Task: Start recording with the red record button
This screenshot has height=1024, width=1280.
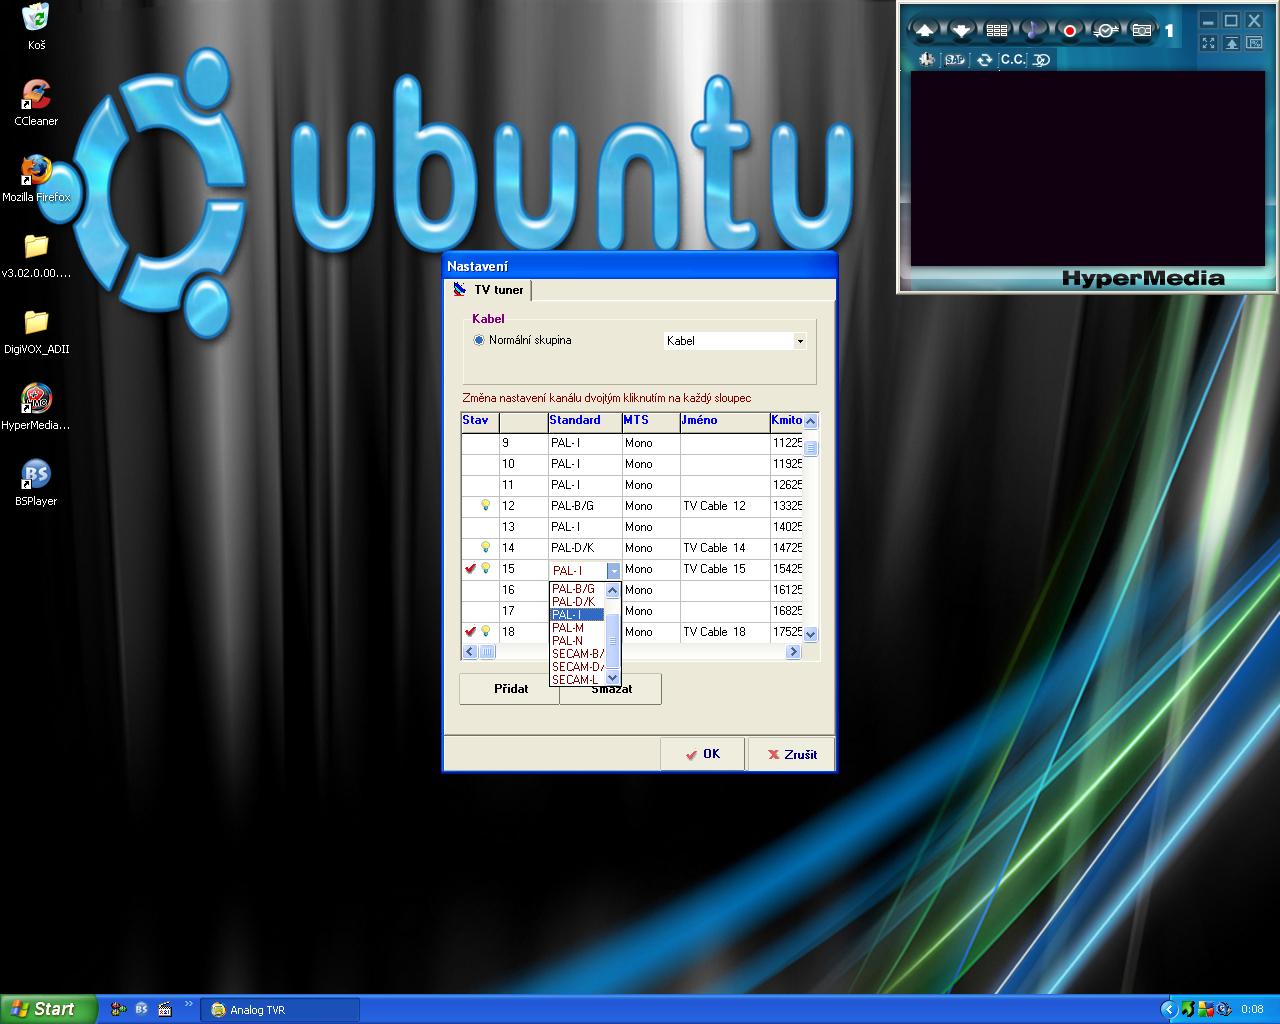Action: (x=1069, y=31)
